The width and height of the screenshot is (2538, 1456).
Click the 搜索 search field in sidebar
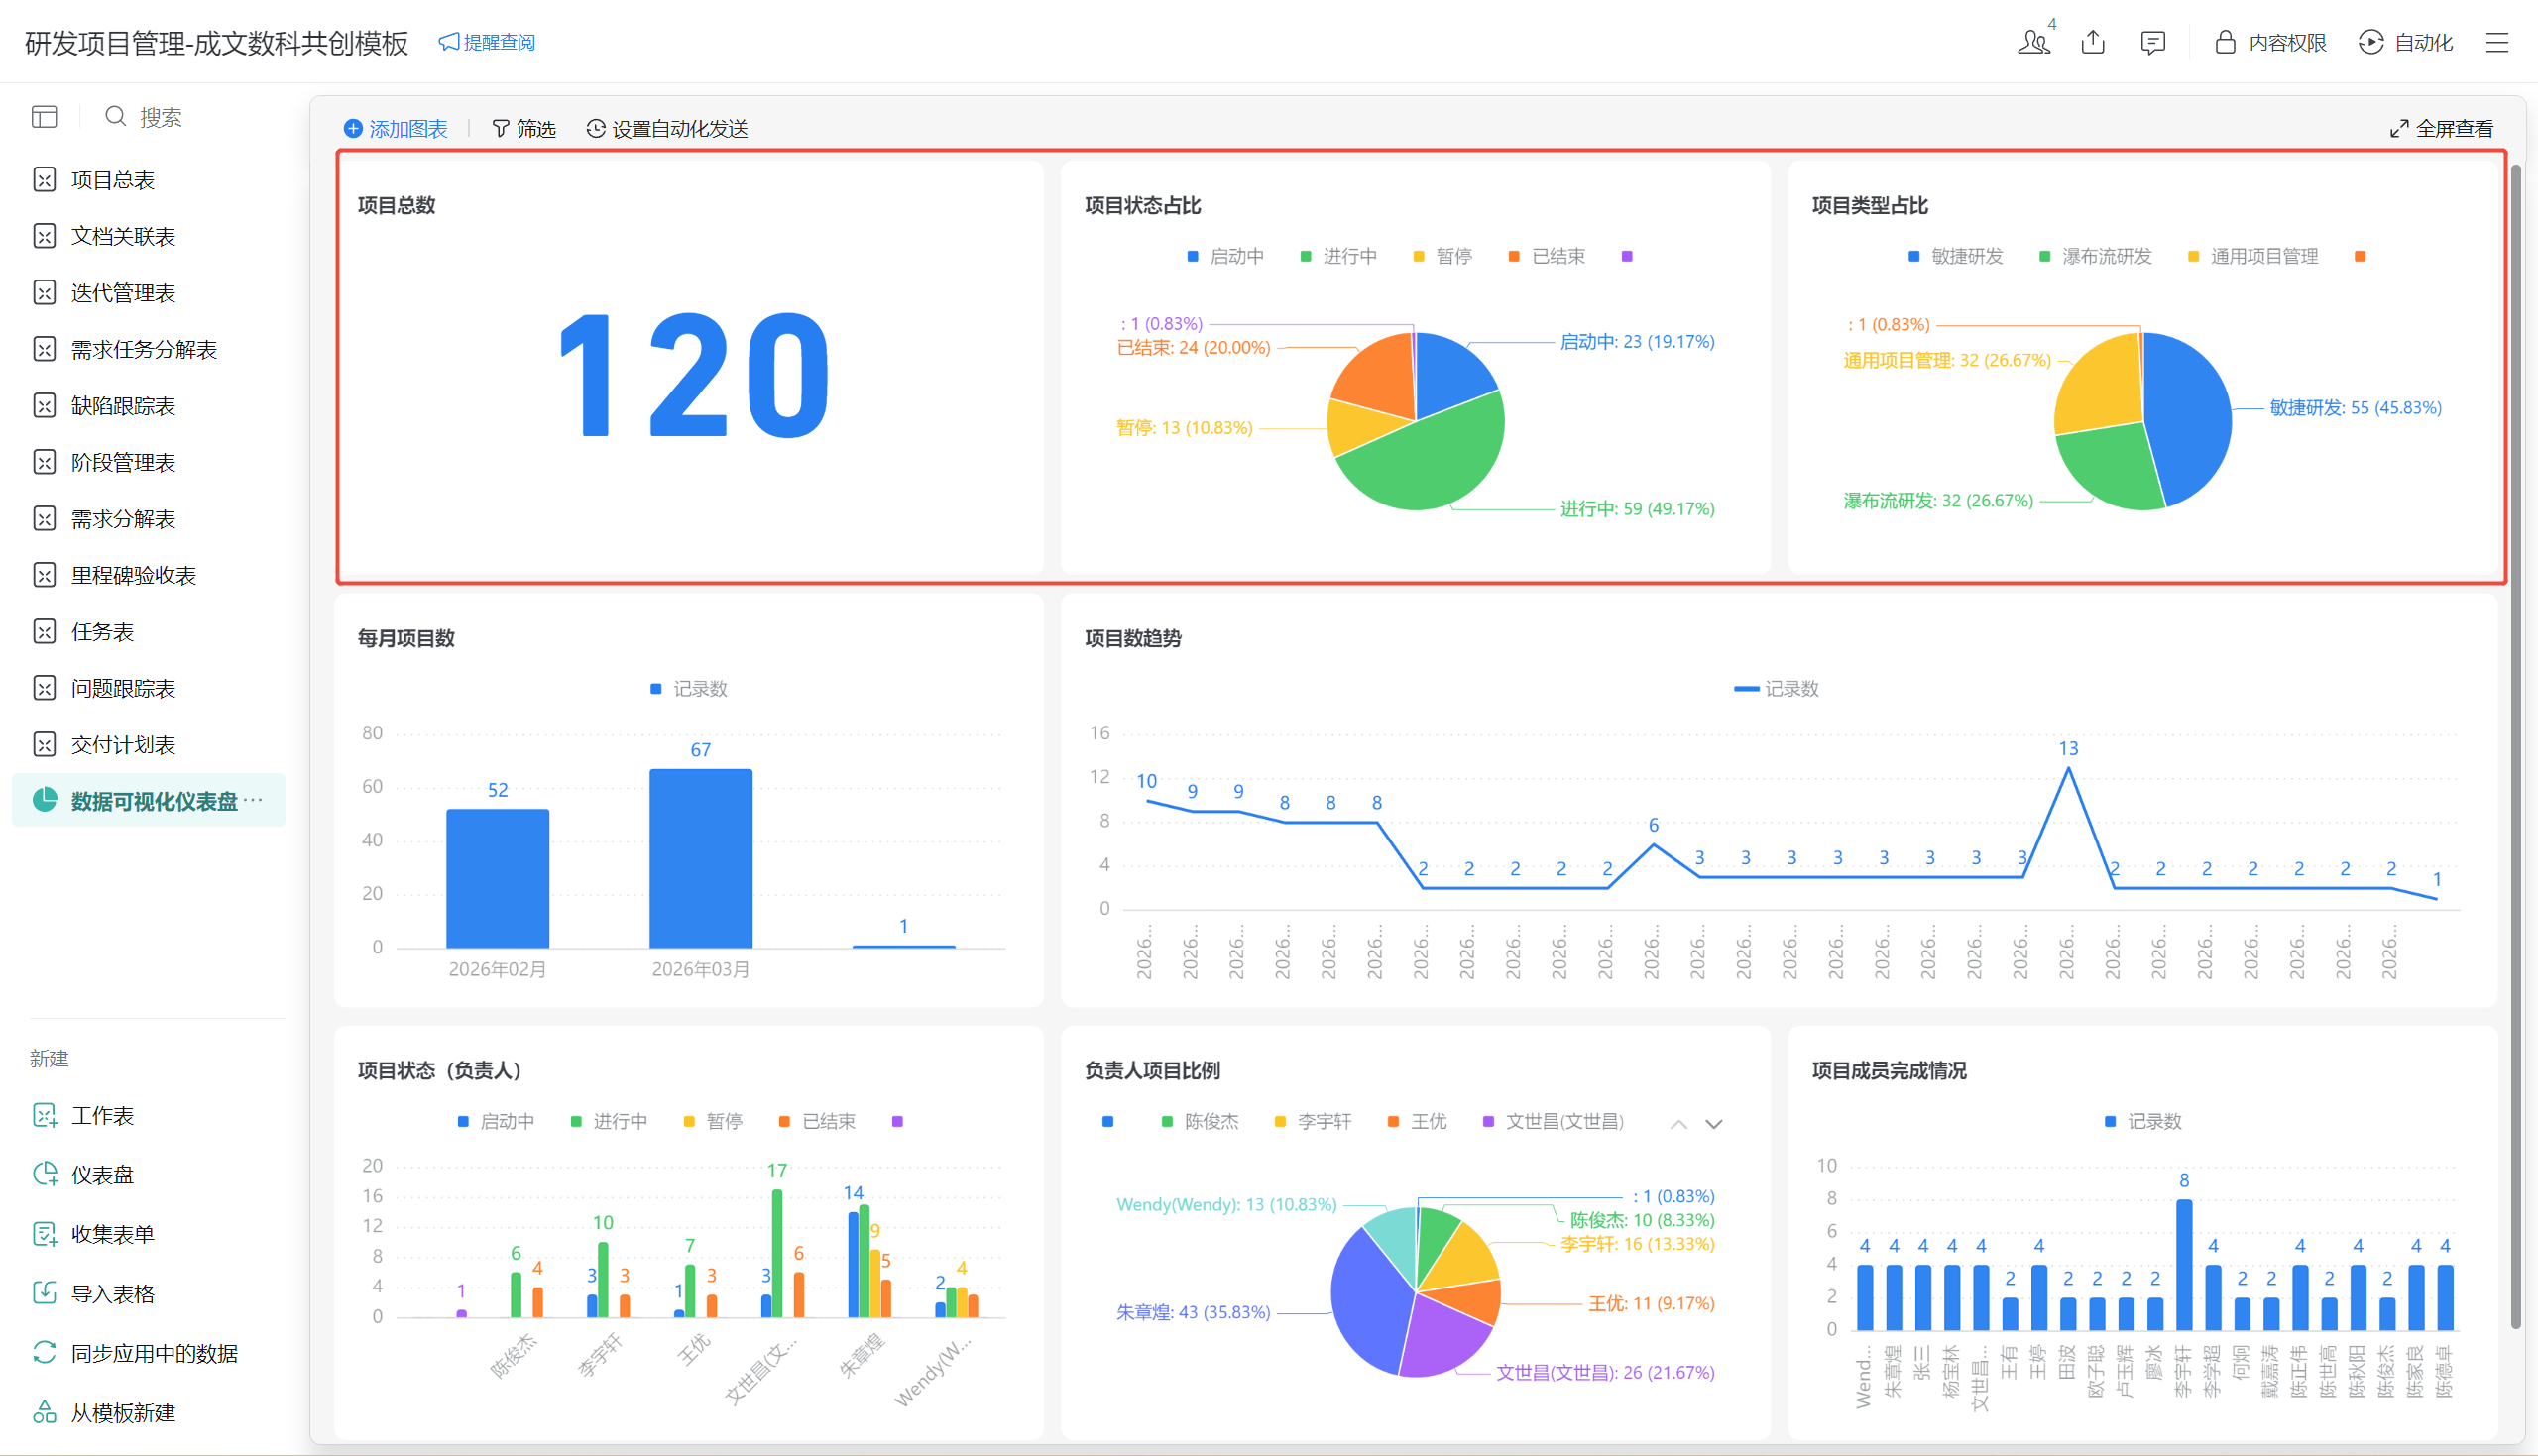point(160,117)
